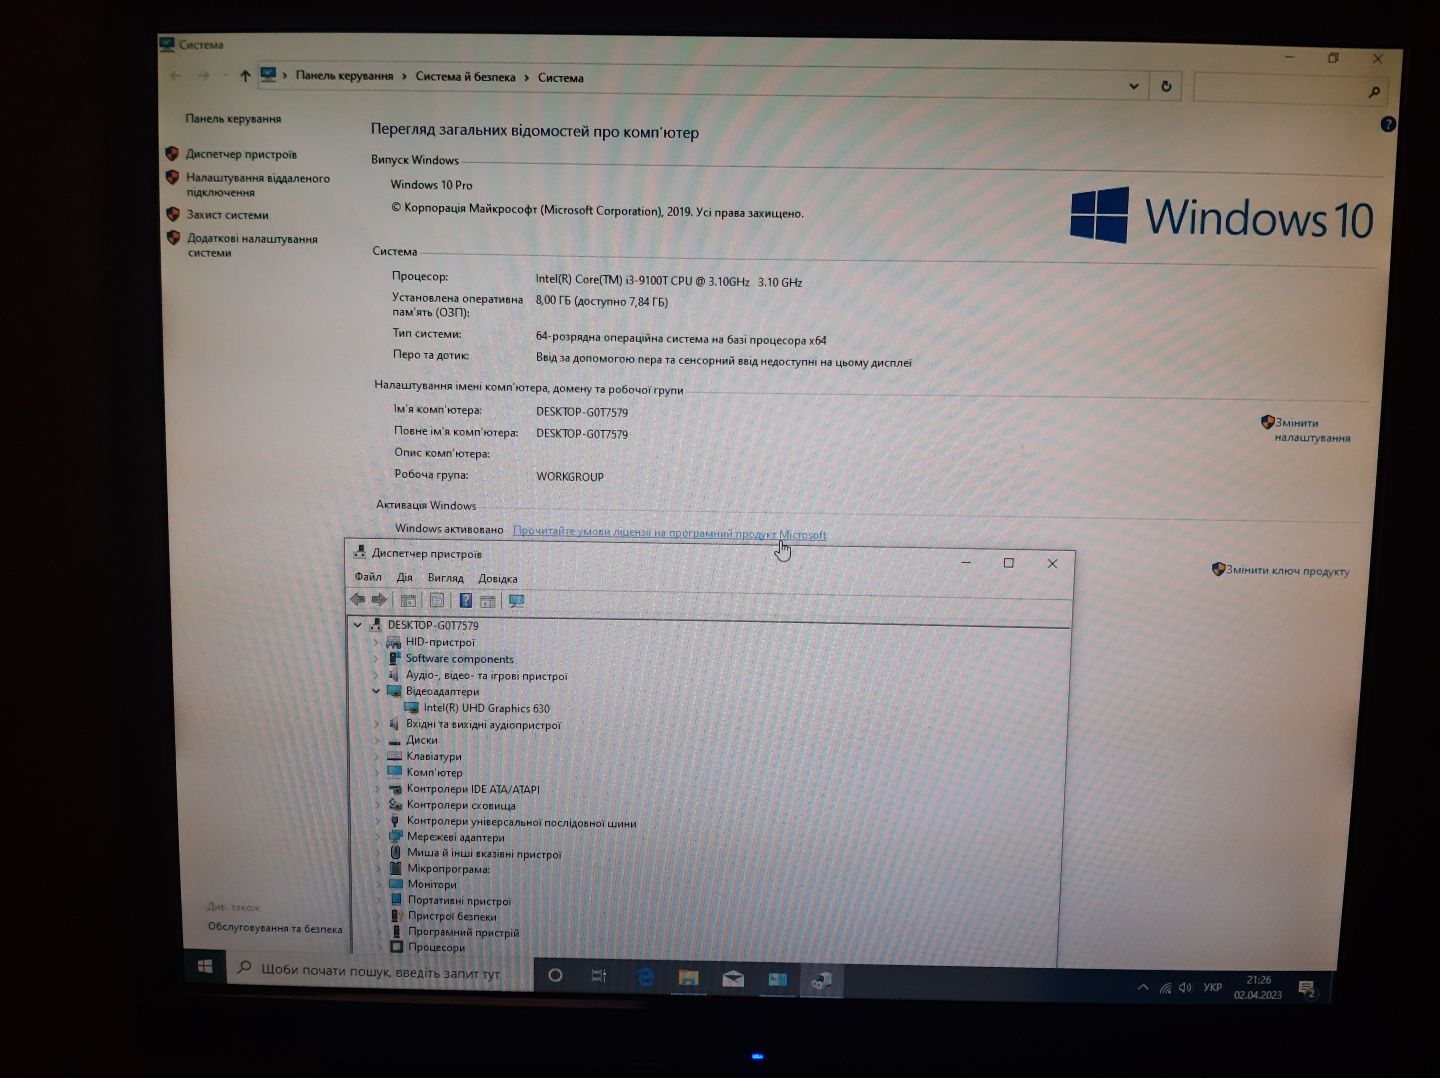Image resolution: width=1440 pixels, height=1078 pixels.
Task: Open Mail app from taskbar
Action: click(733, 979)
